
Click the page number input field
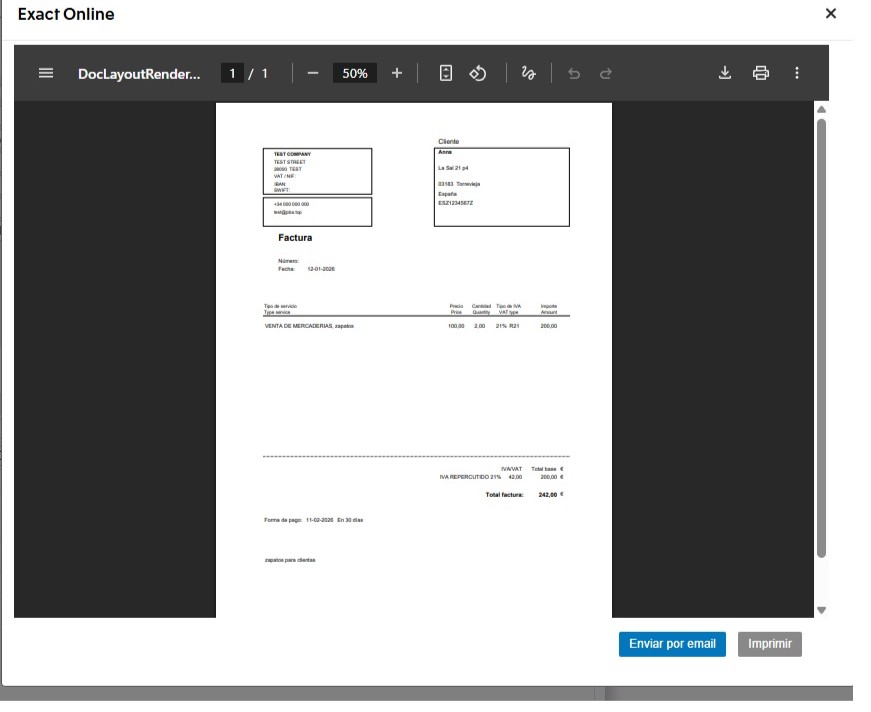coord(232,73)
